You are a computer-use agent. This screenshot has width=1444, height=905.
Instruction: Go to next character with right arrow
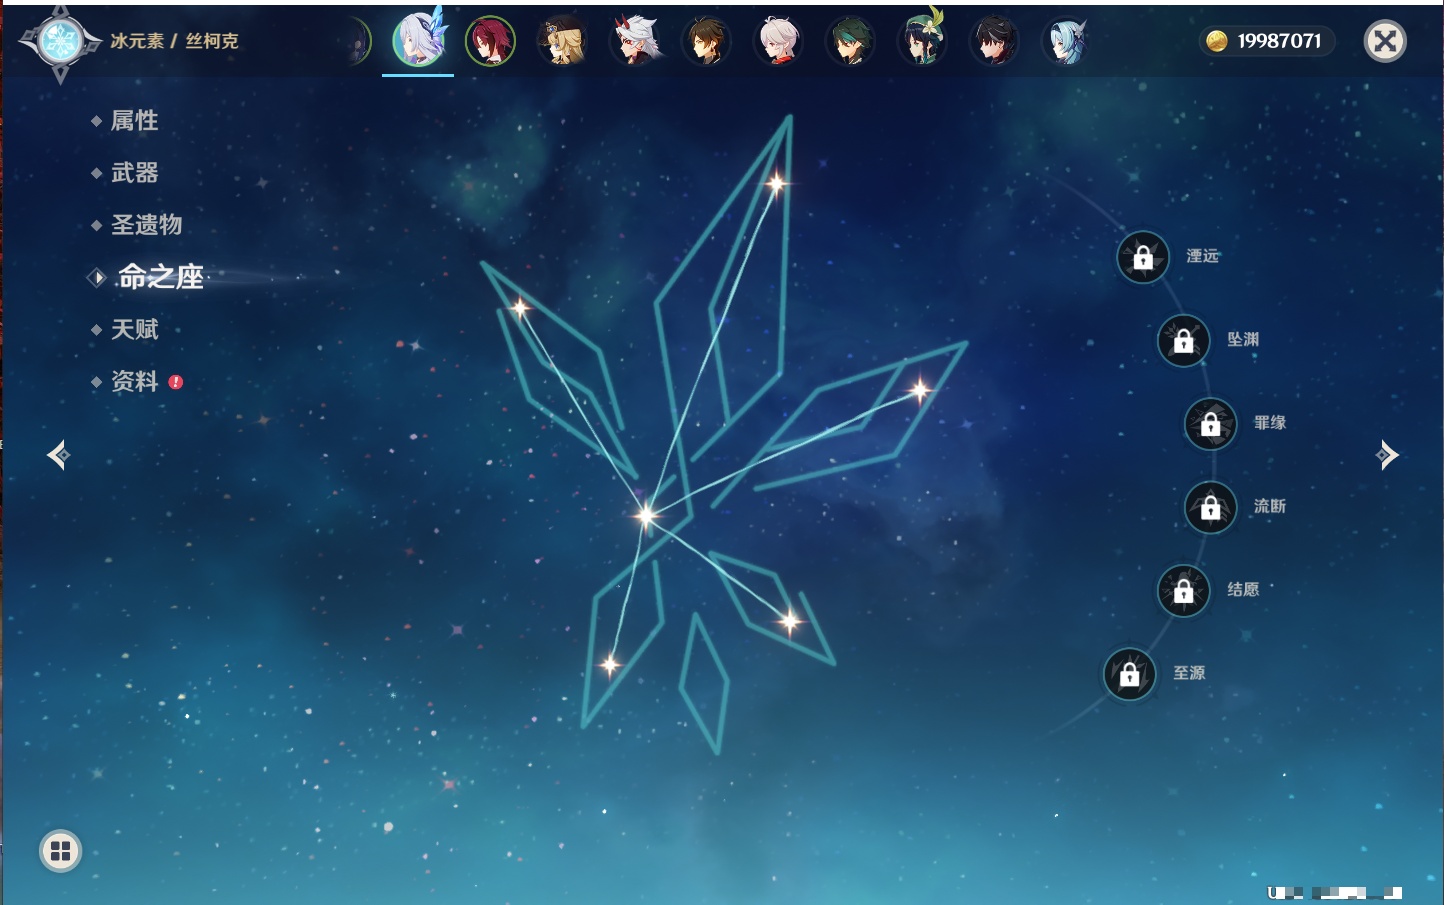point(1386,455)
